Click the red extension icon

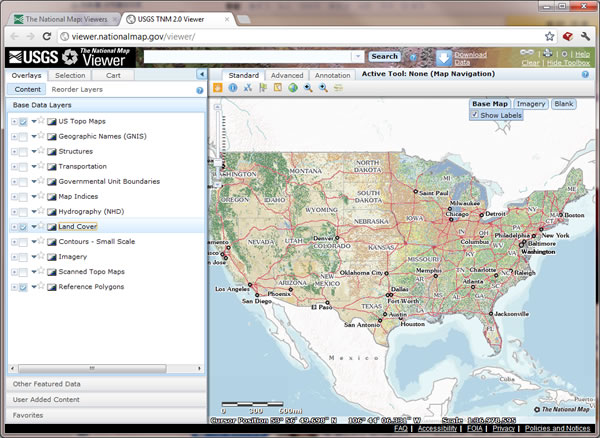[567, 36]
